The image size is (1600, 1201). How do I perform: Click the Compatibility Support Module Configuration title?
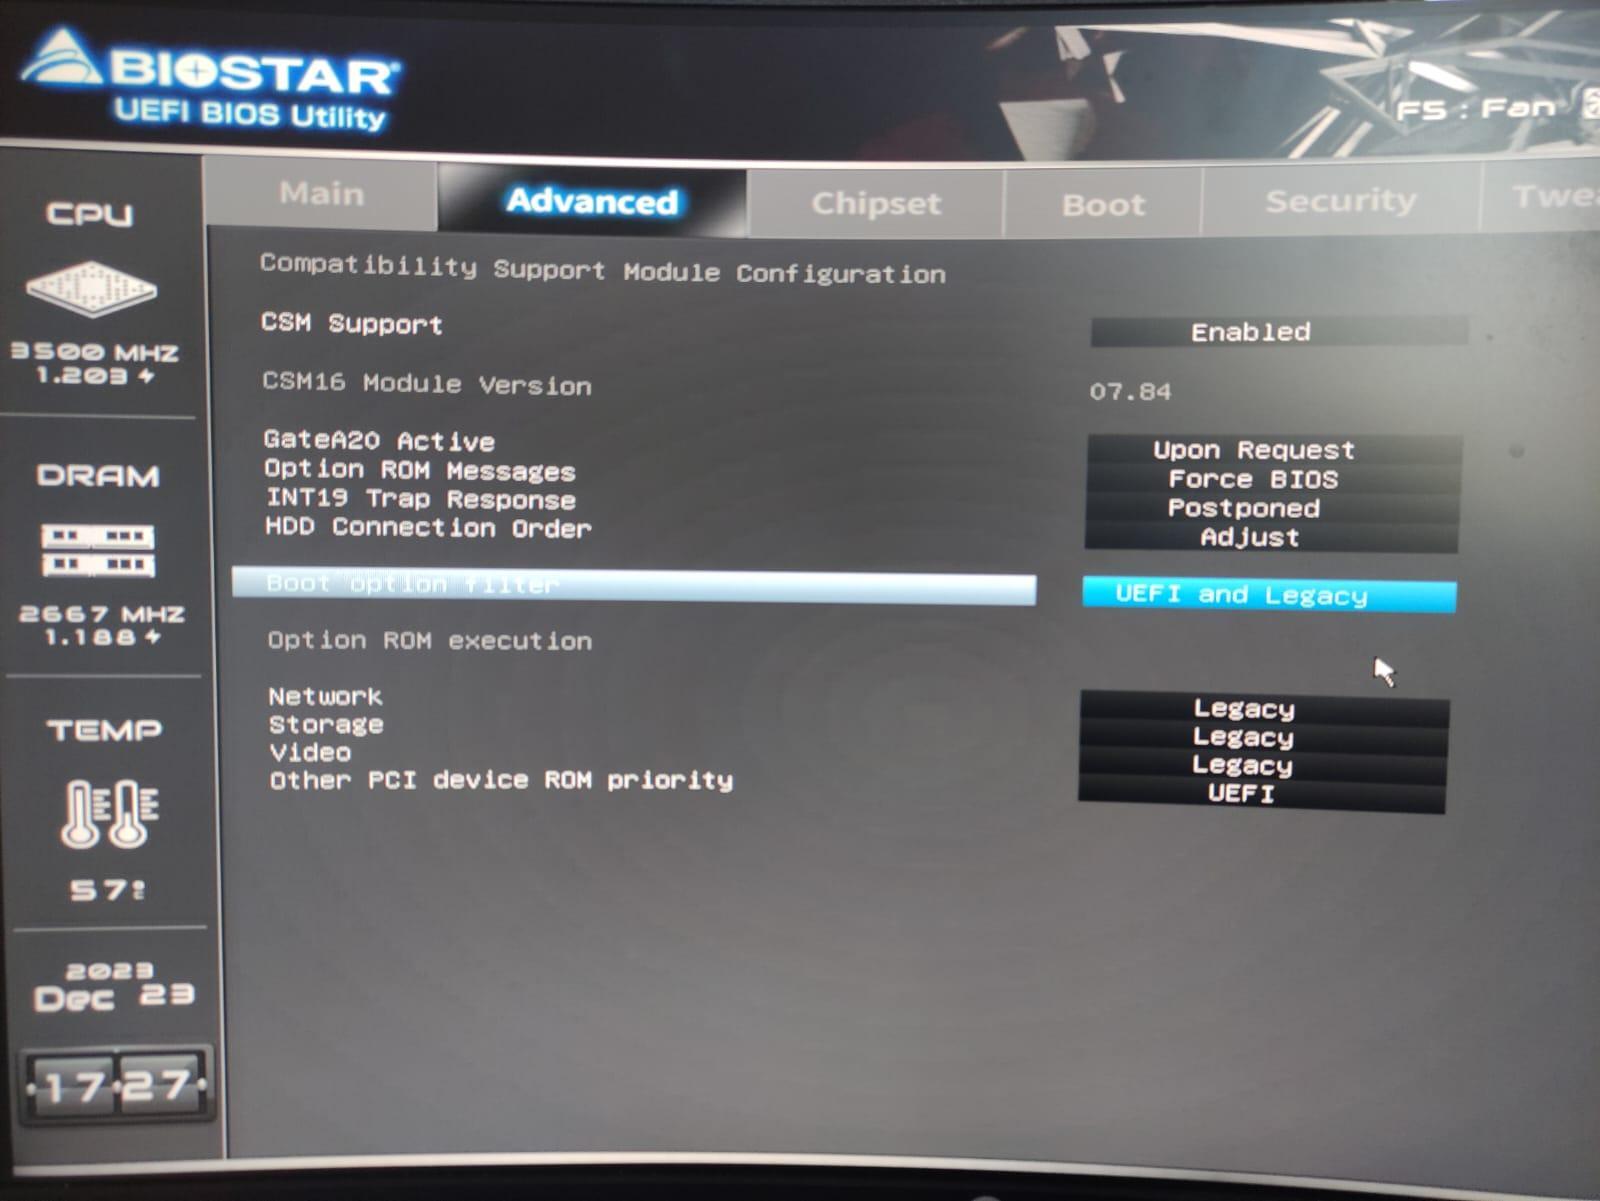point(603,270)
